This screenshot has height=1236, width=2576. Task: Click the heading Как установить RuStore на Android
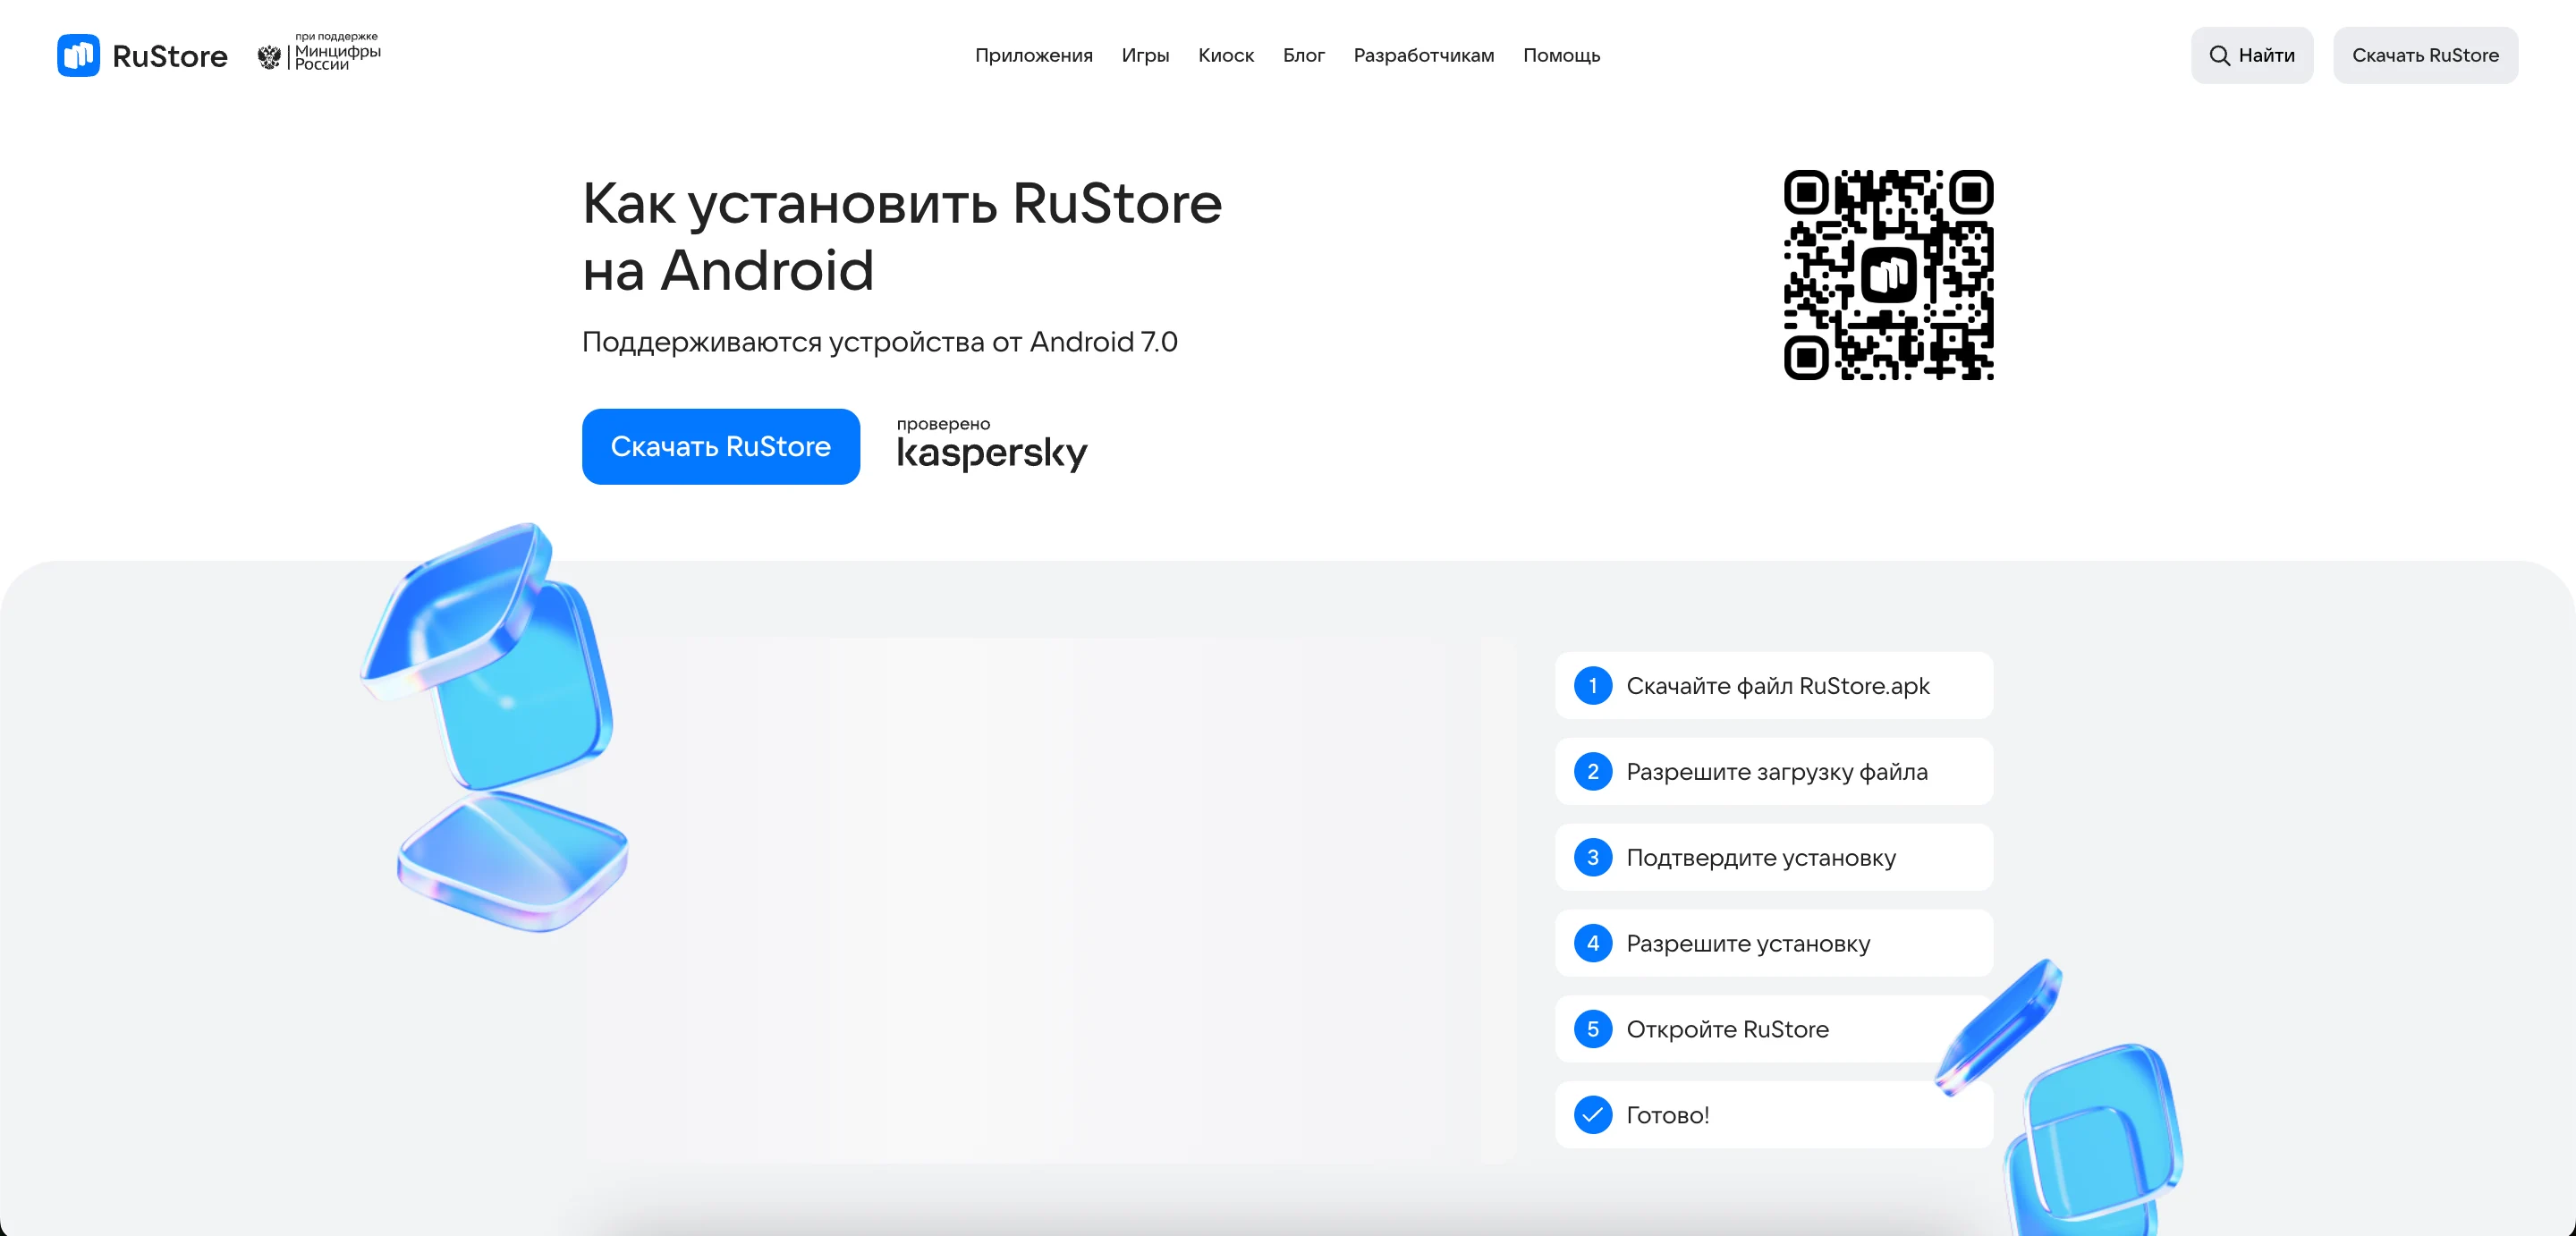pos(902,237)
